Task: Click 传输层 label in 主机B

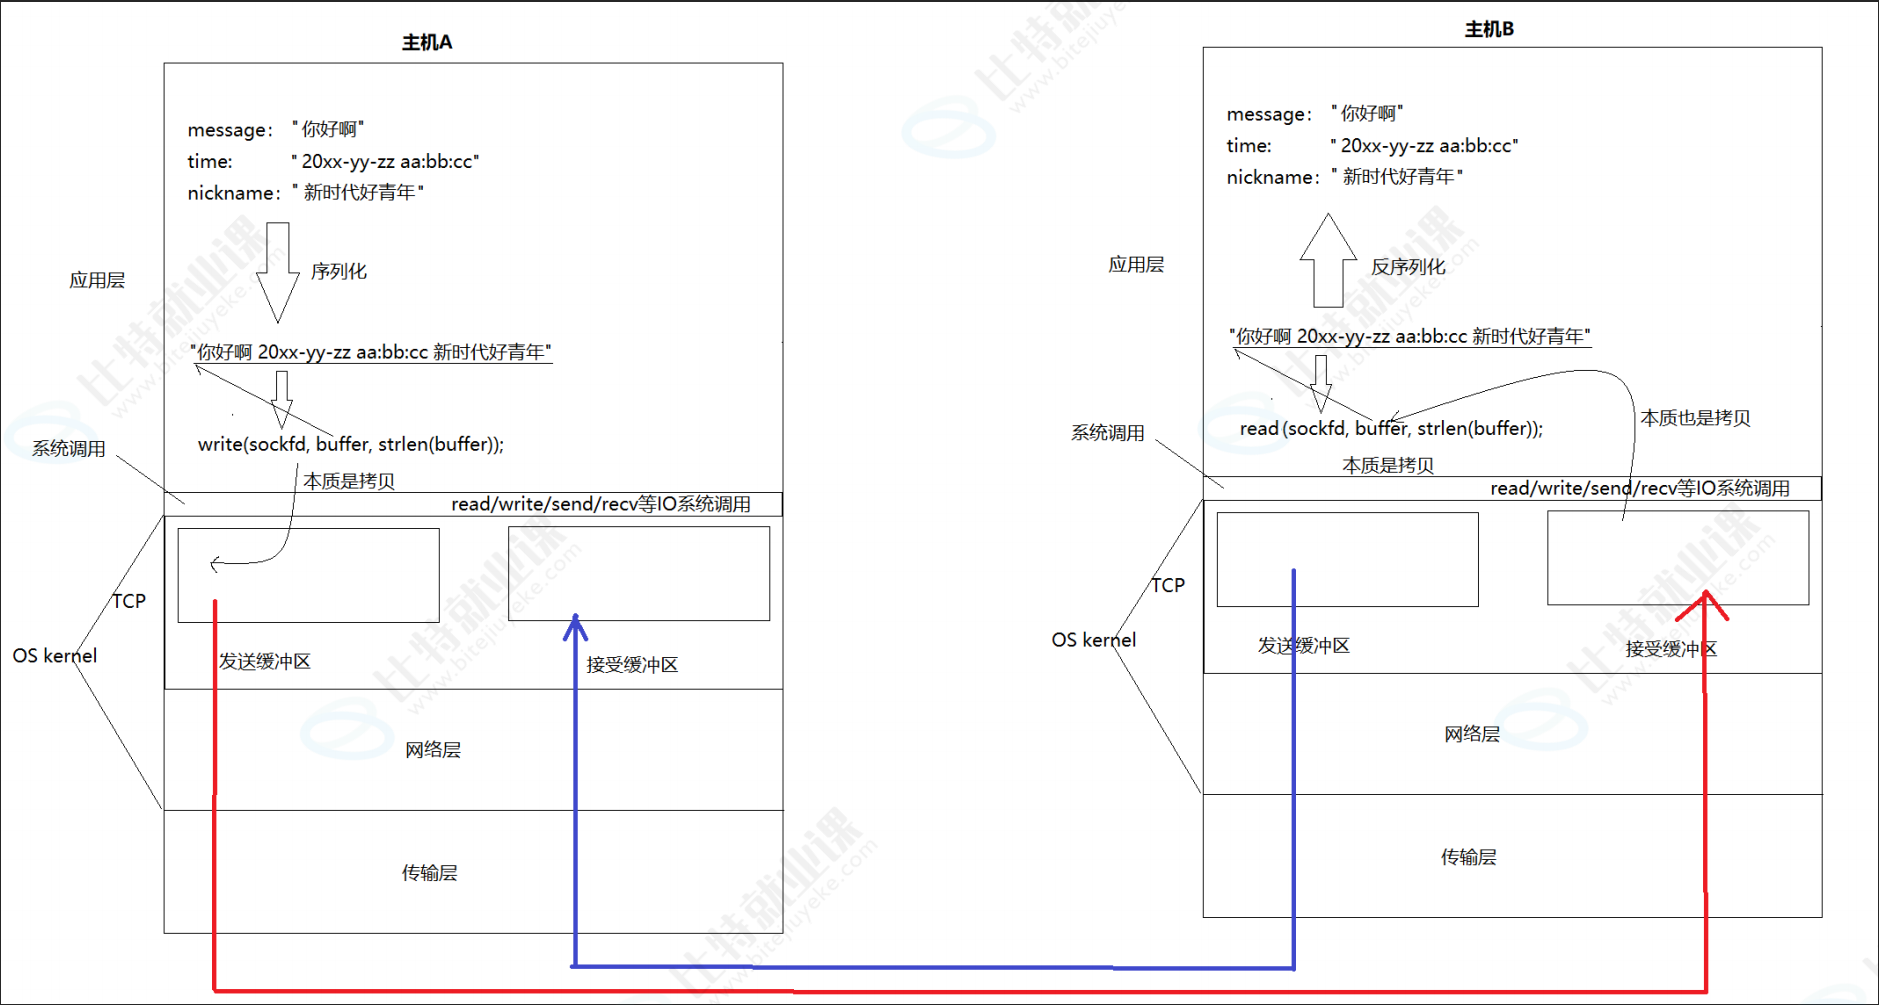Action: (1469, 857)
